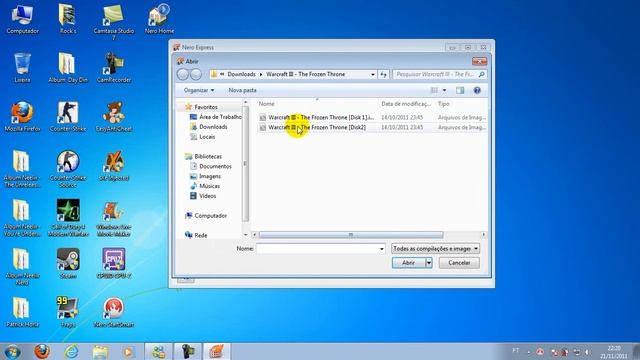640x360 pixels.
Task: Click the change view icon
Action: (x=434, y=90)
